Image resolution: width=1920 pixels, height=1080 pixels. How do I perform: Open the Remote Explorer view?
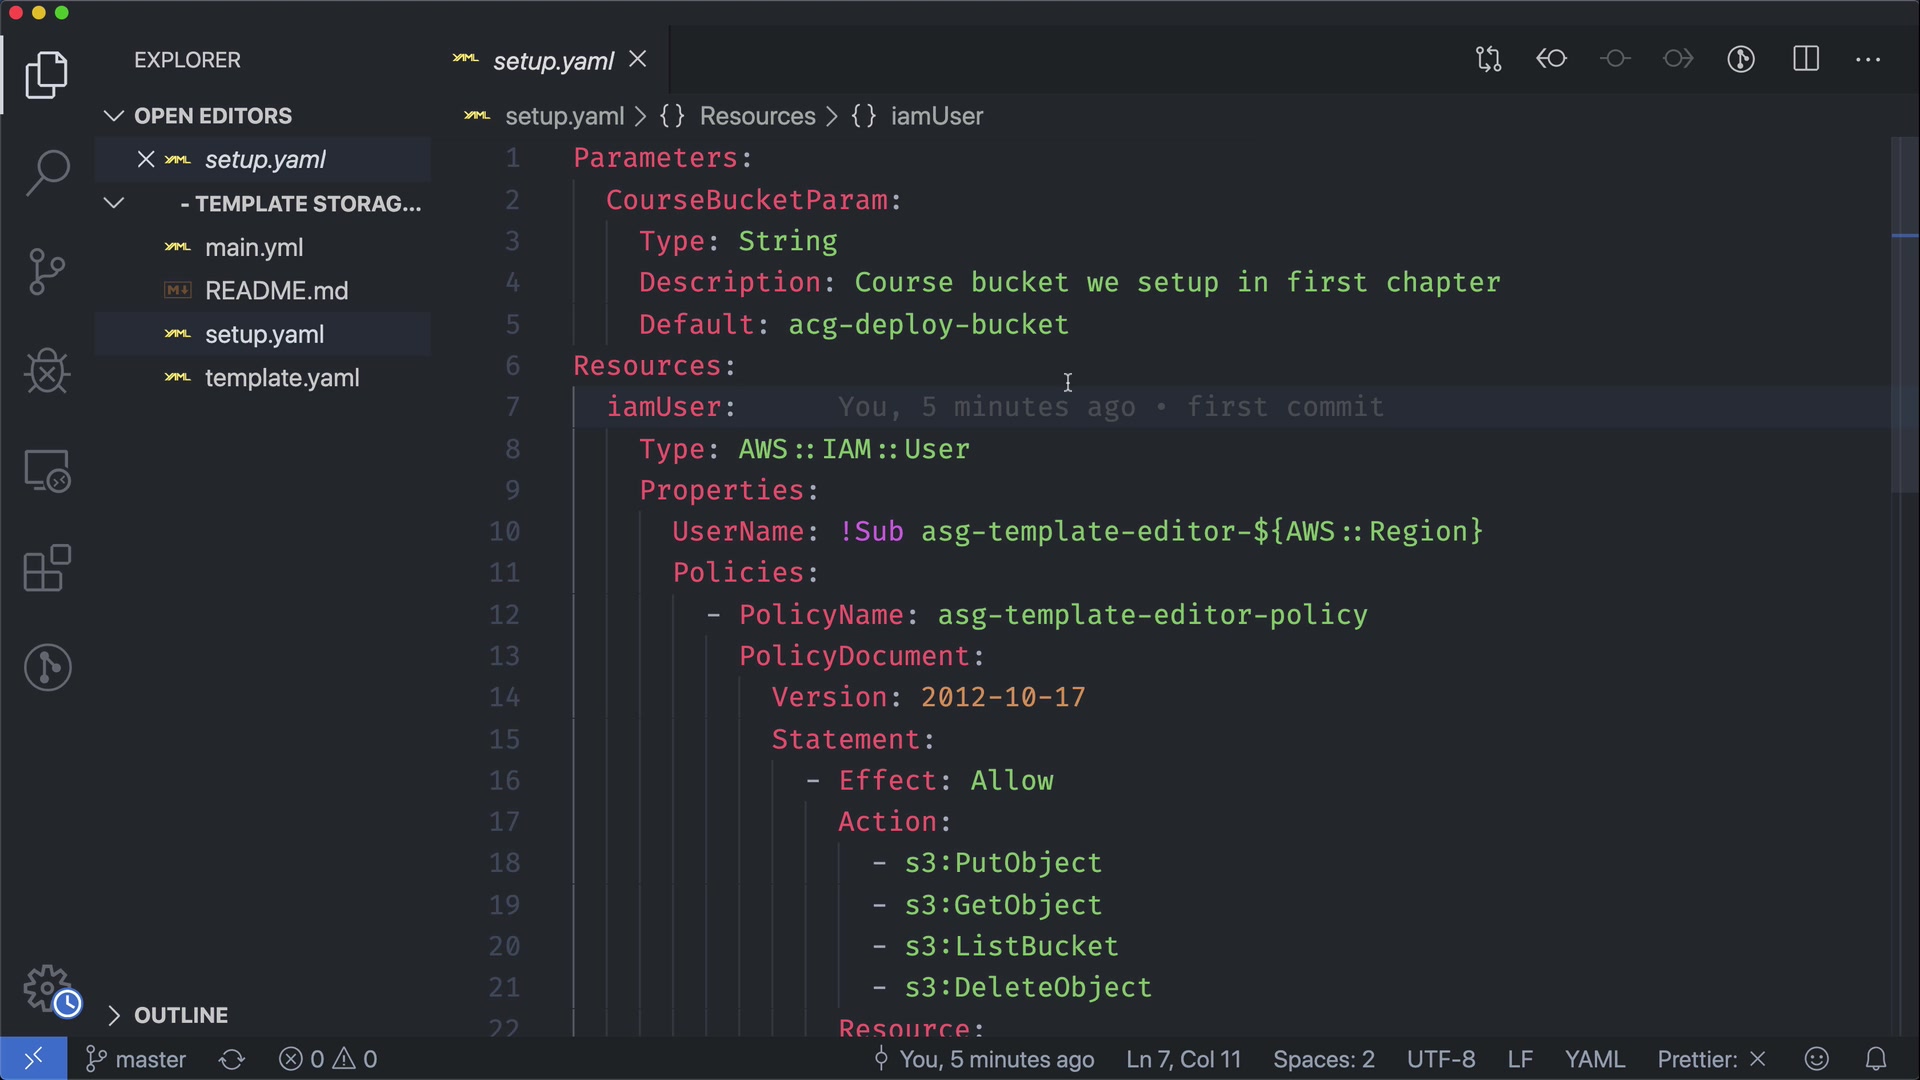tap(47, 470)
